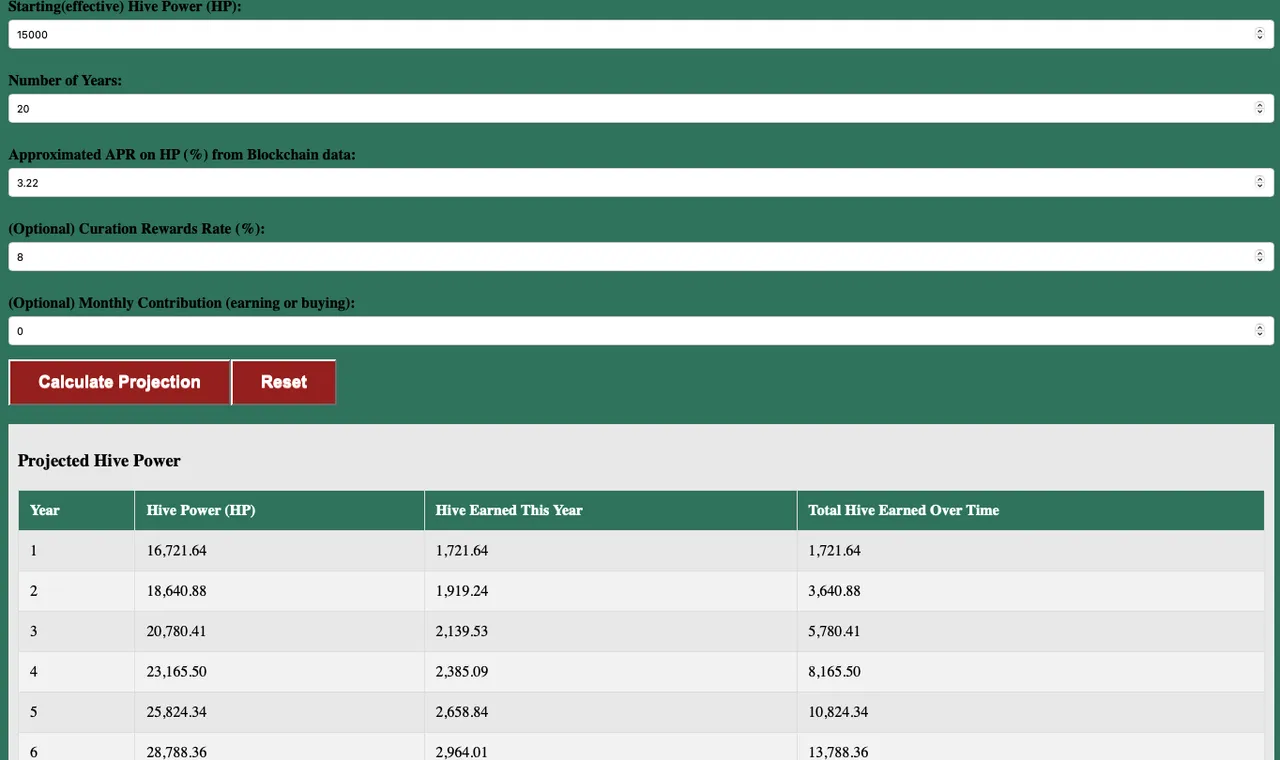Click the Year cell in the 20,780.41 row
This screenshot has height=760, width=1280.
76,631
